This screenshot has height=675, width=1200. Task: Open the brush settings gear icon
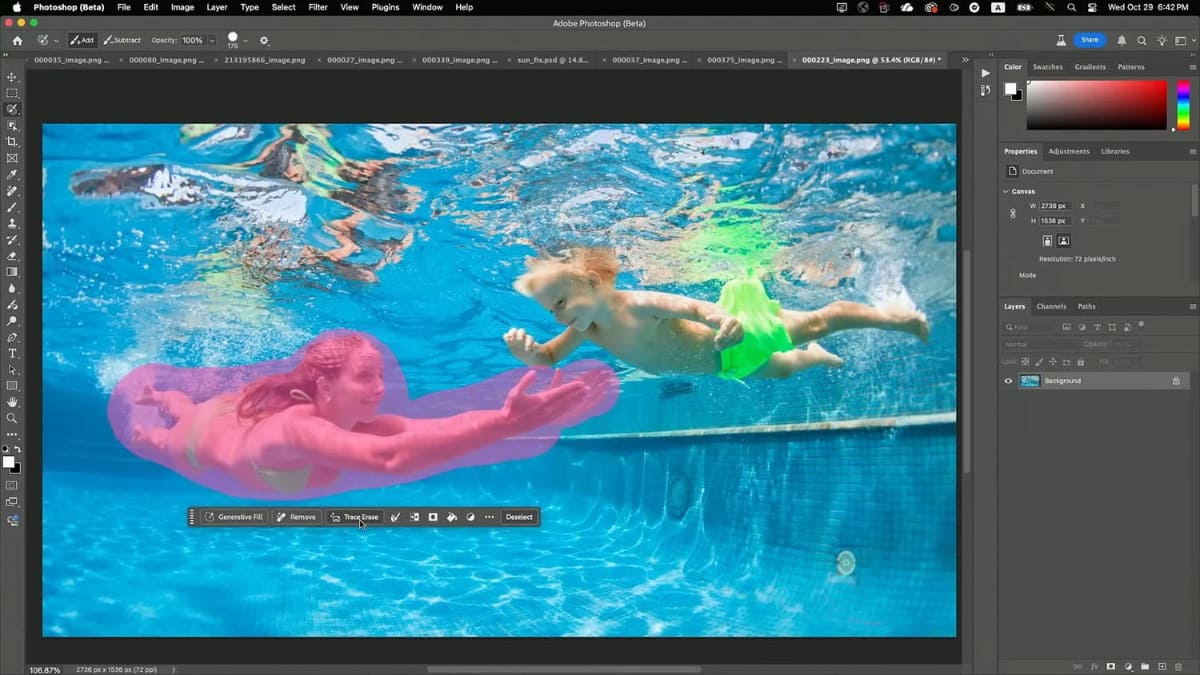click(264, 40)
